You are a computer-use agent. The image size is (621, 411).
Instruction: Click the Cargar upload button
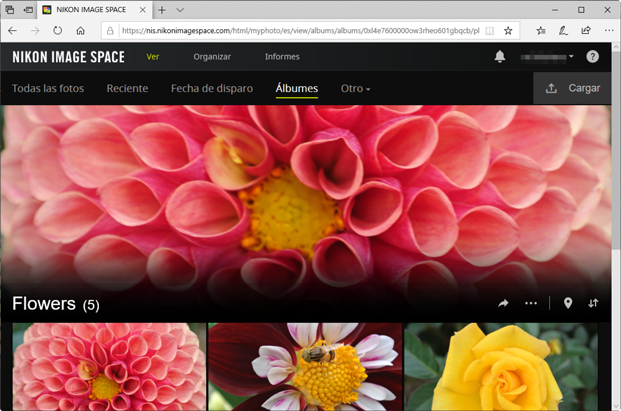point(573,89)
